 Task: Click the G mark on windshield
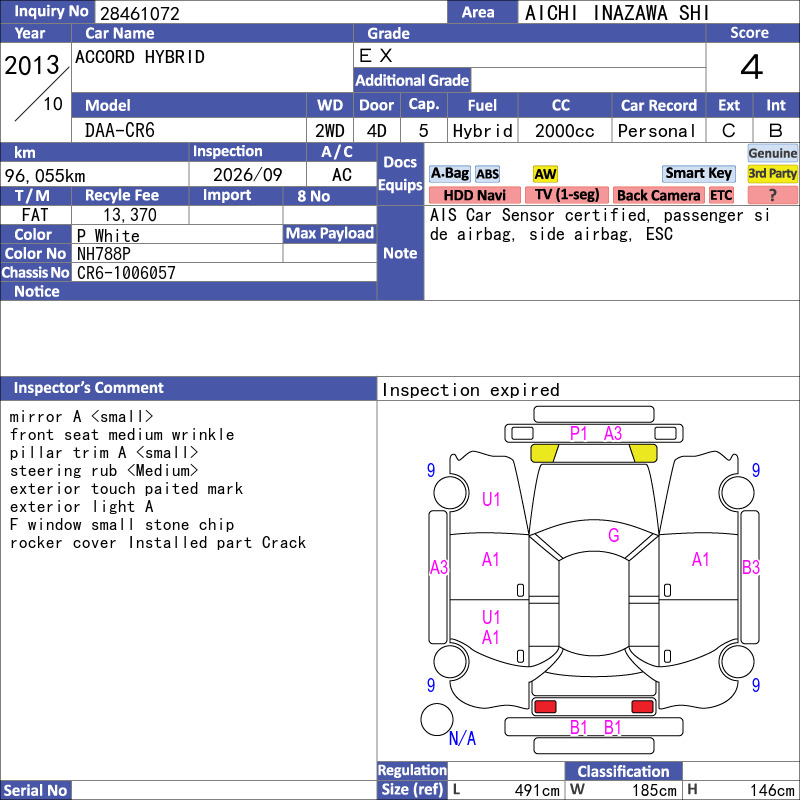(614, 535)
